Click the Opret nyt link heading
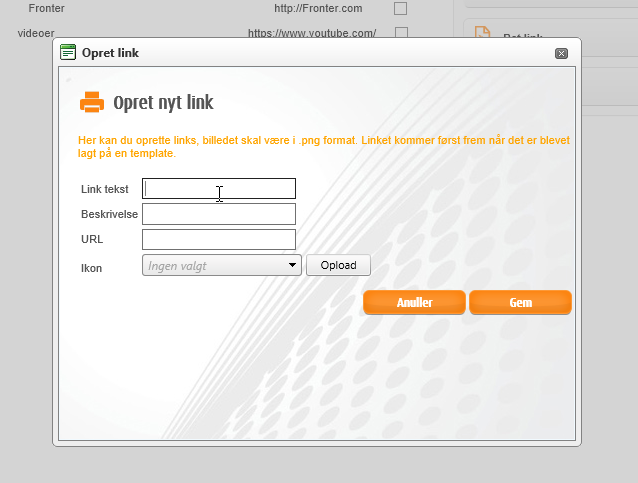The height and width of the screenshot is (483, 638). (x=163, y=103)
